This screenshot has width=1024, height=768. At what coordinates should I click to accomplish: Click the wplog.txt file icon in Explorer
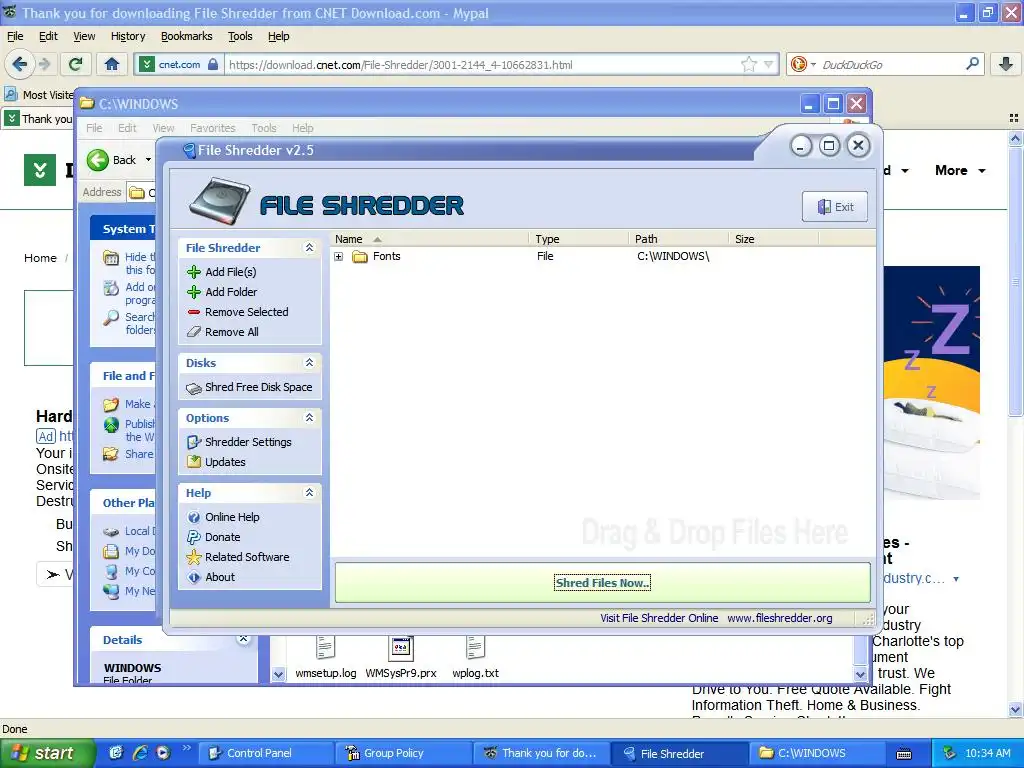tap(475, 648)
